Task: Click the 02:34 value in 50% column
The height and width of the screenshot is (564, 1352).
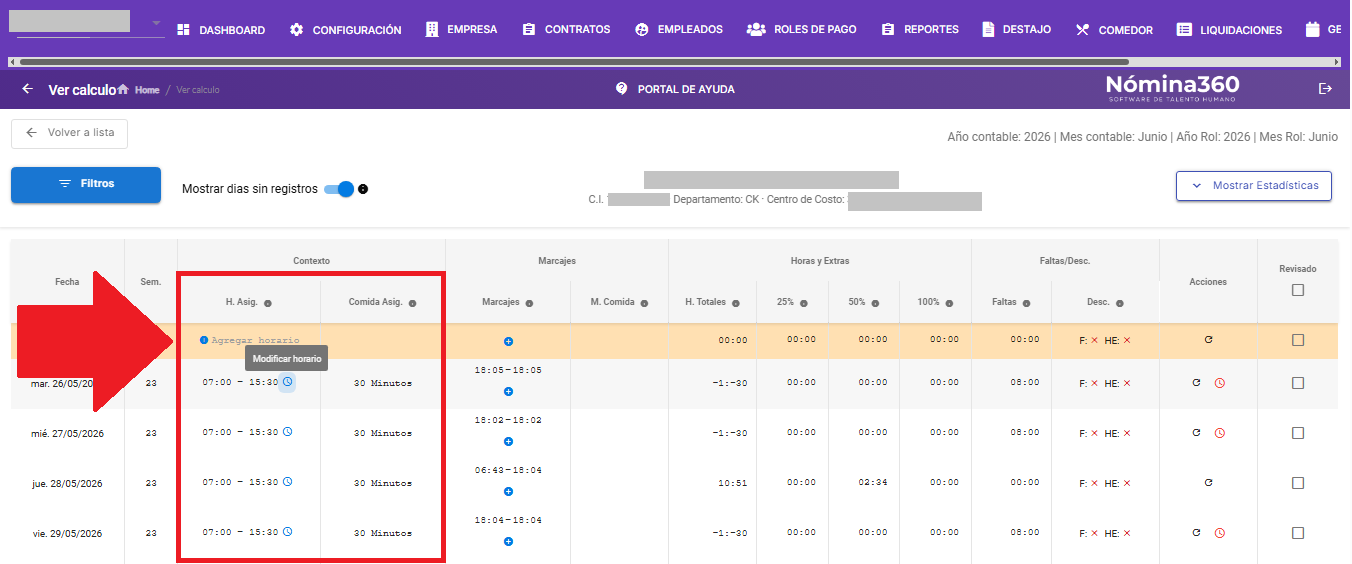Action: [873, 483]
